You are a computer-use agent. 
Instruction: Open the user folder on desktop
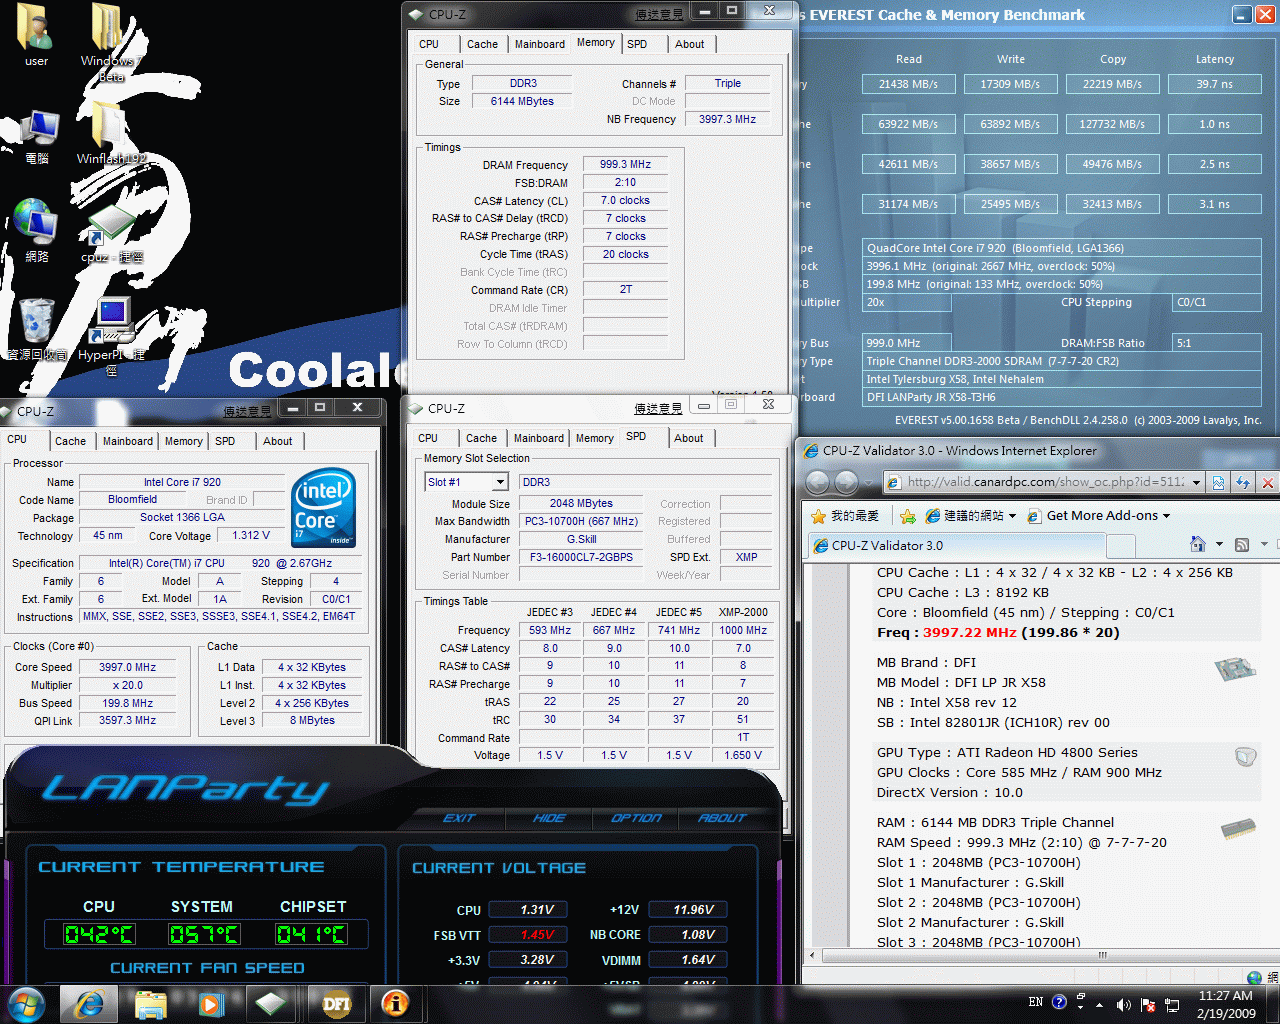click(36, 35)
